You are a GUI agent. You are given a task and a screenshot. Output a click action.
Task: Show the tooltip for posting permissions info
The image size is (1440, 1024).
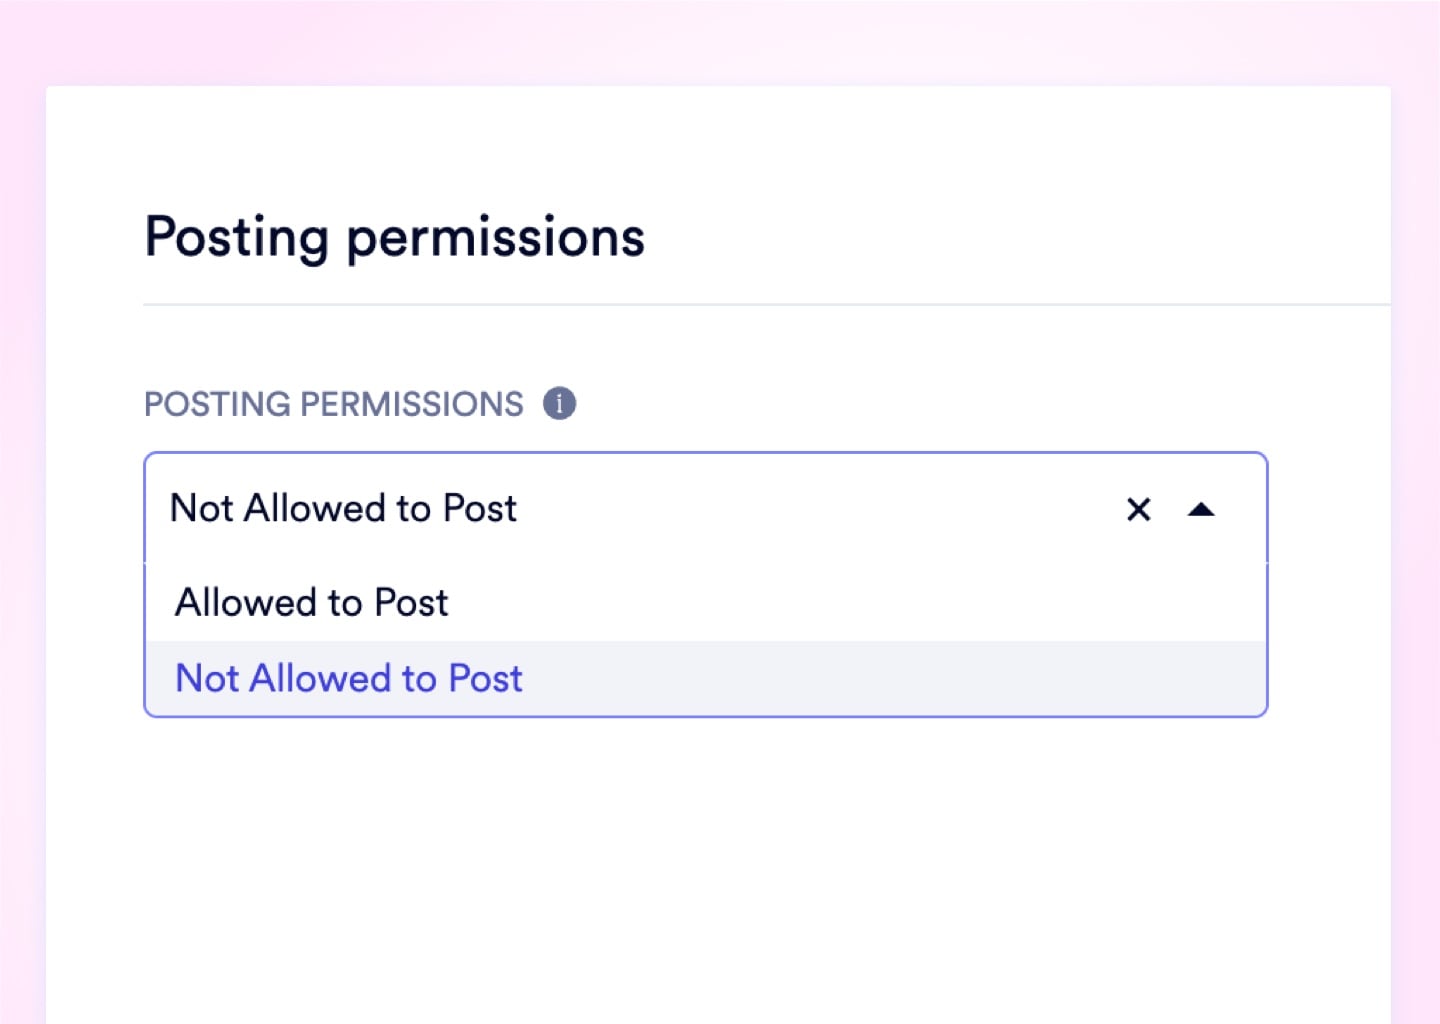(x=559, y=404)
